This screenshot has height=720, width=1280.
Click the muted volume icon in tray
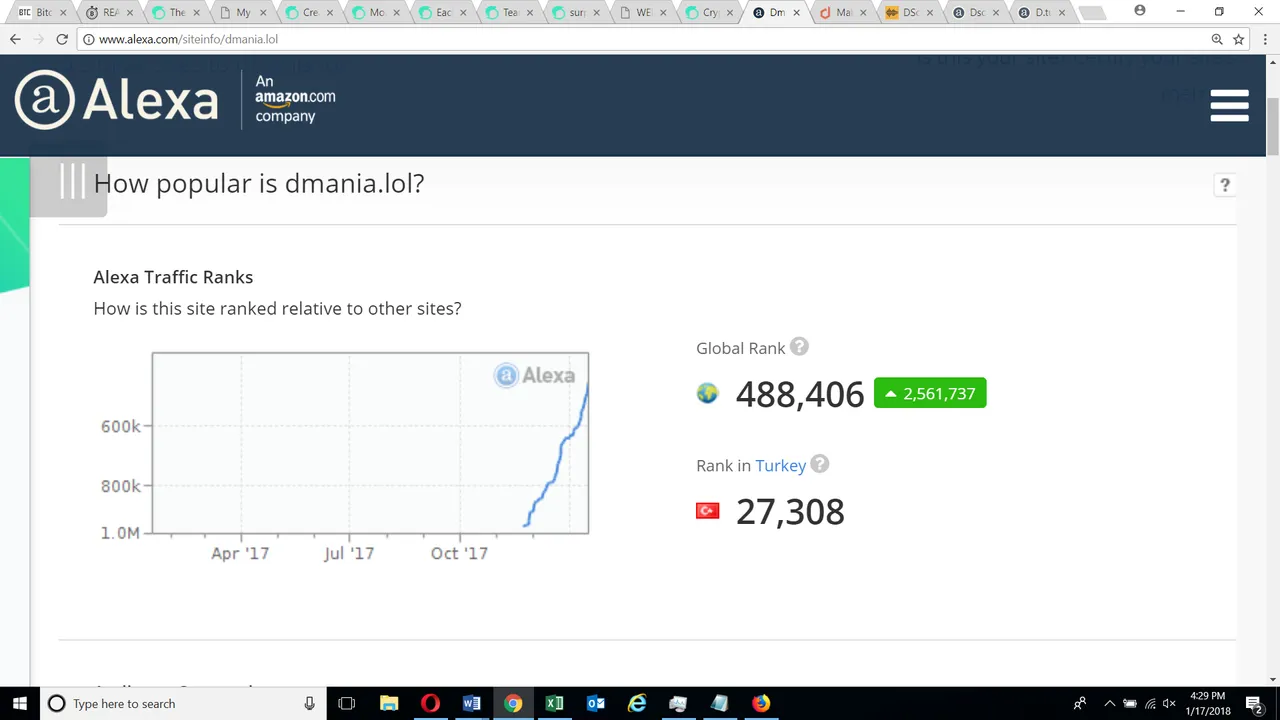[x=1169, y=703]
